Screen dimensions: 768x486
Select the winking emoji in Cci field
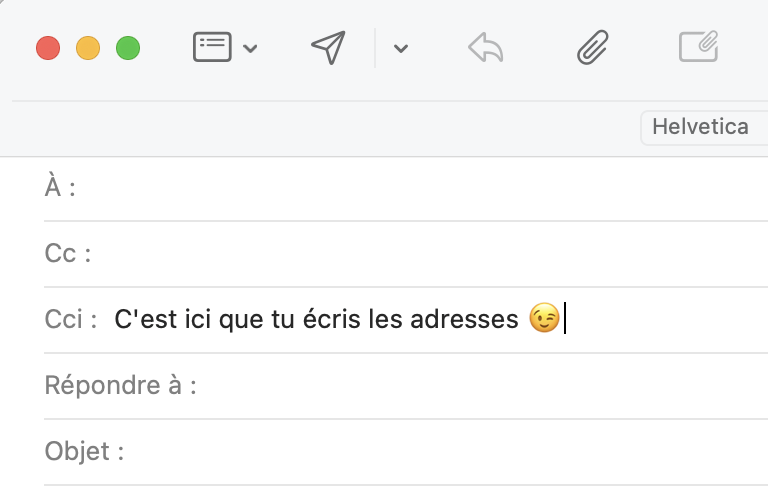pyautogui.click(x=543, y=320)
